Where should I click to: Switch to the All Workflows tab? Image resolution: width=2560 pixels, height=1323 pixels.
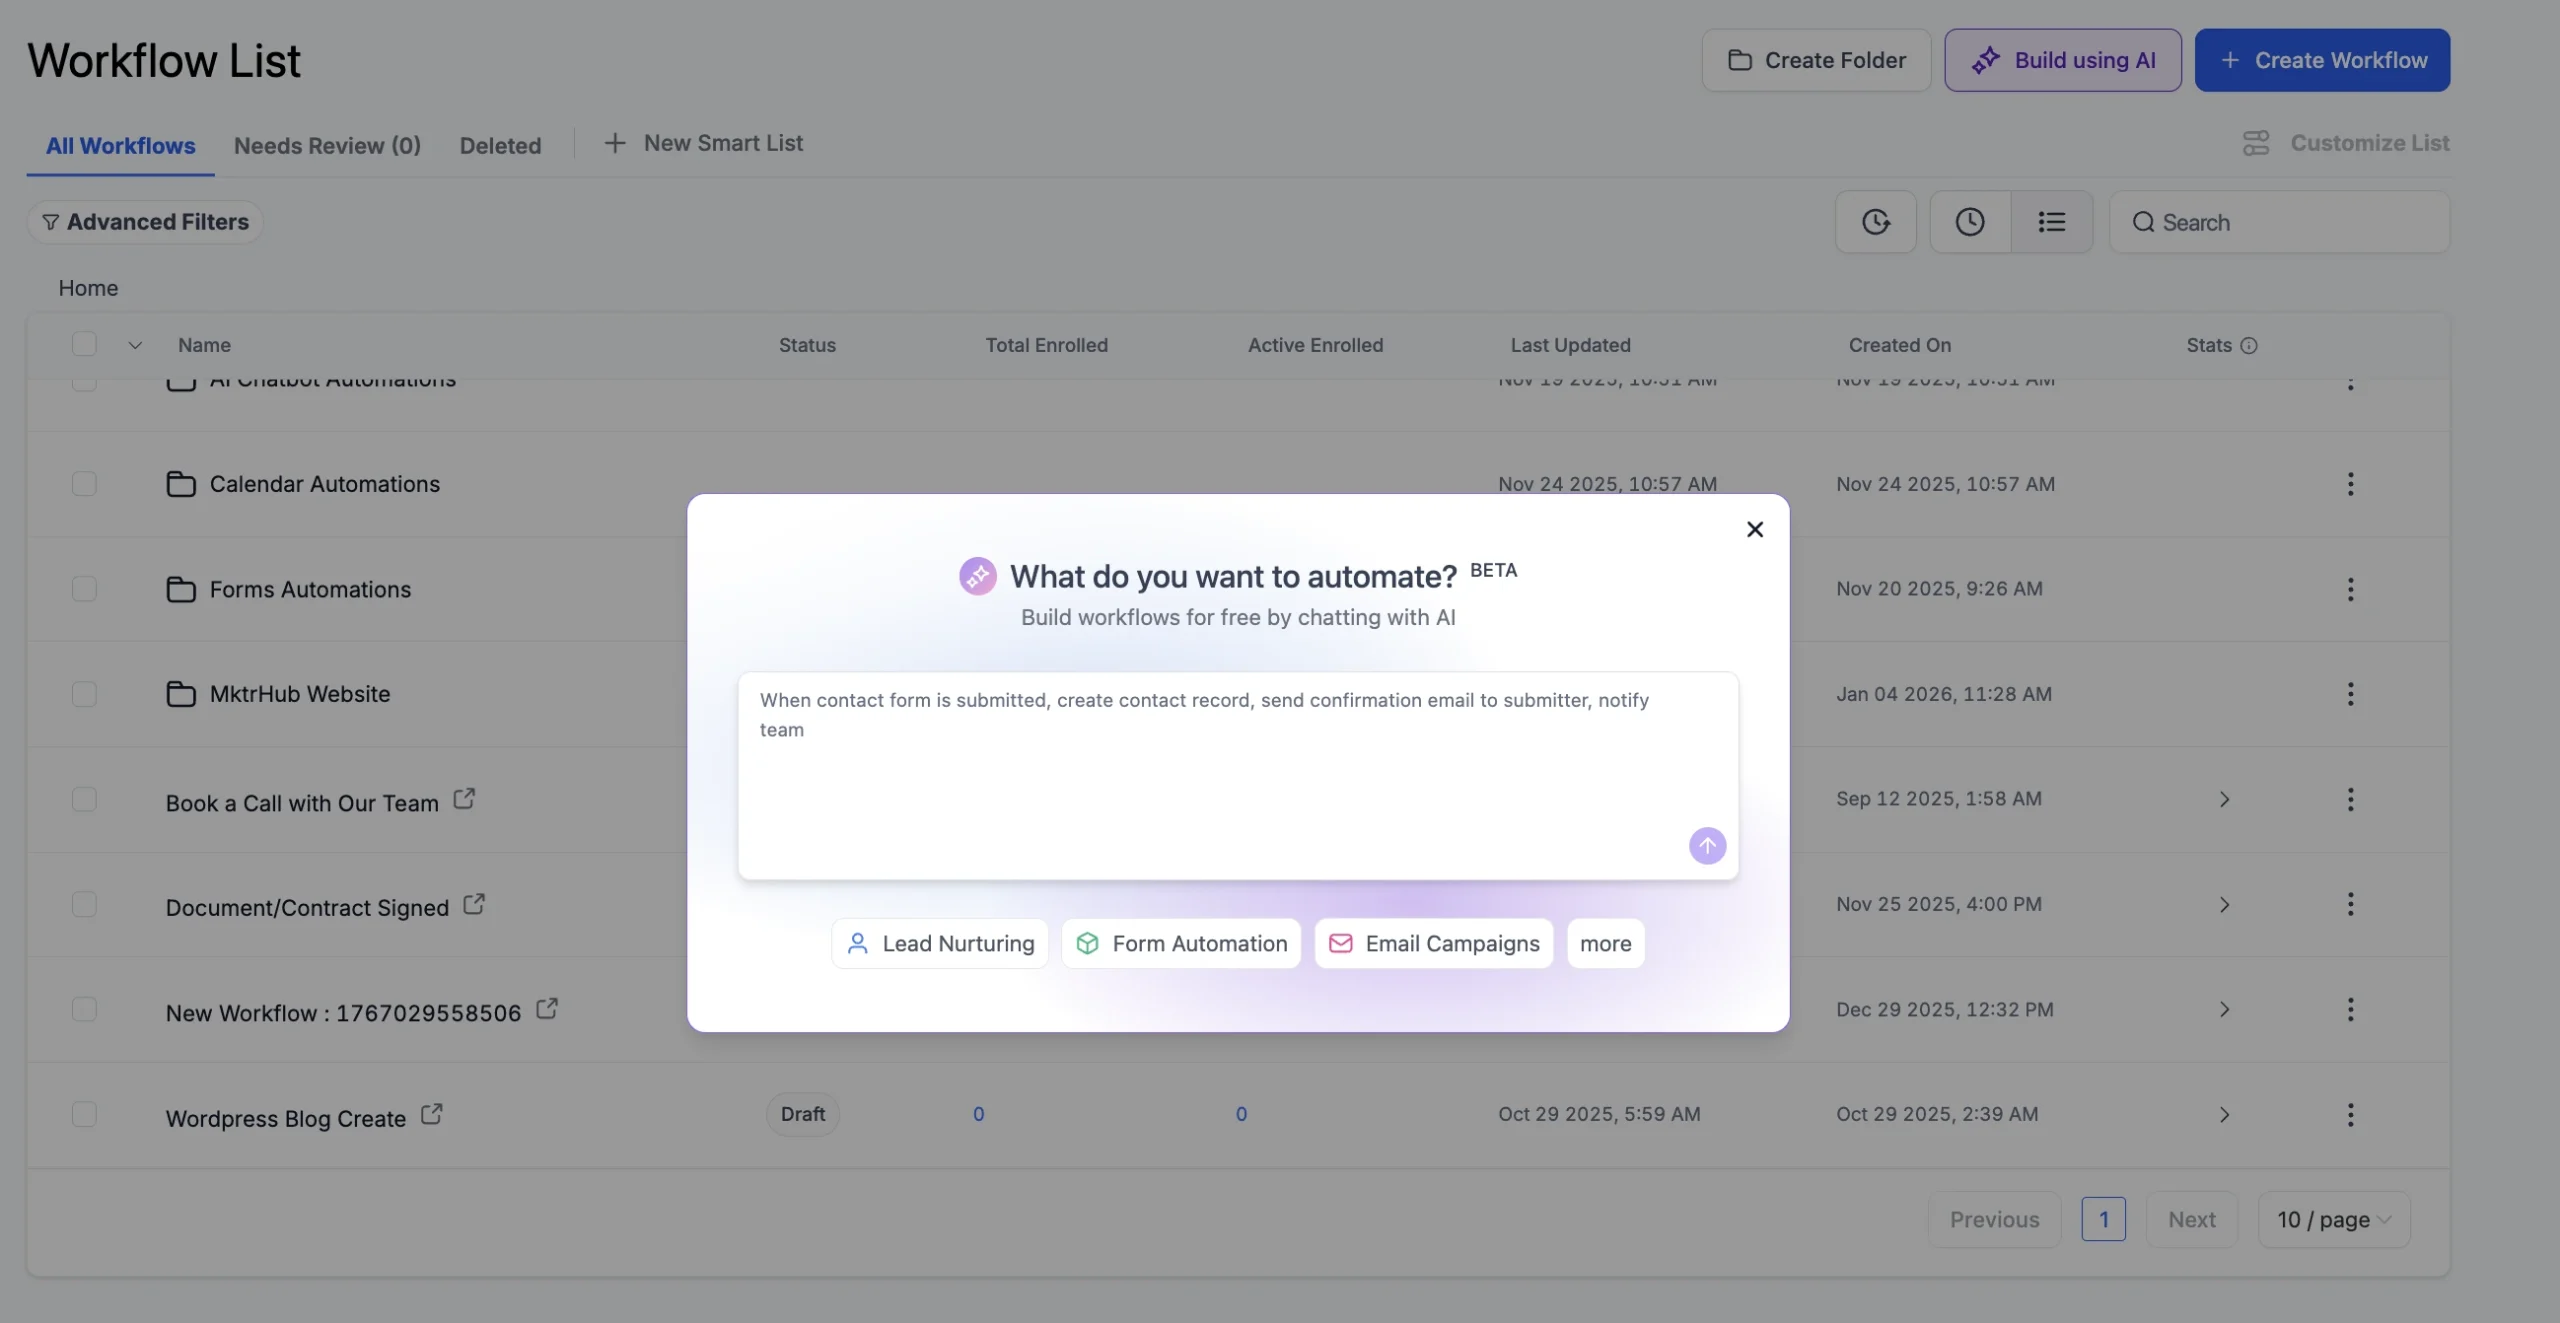[x=120, y=146]
